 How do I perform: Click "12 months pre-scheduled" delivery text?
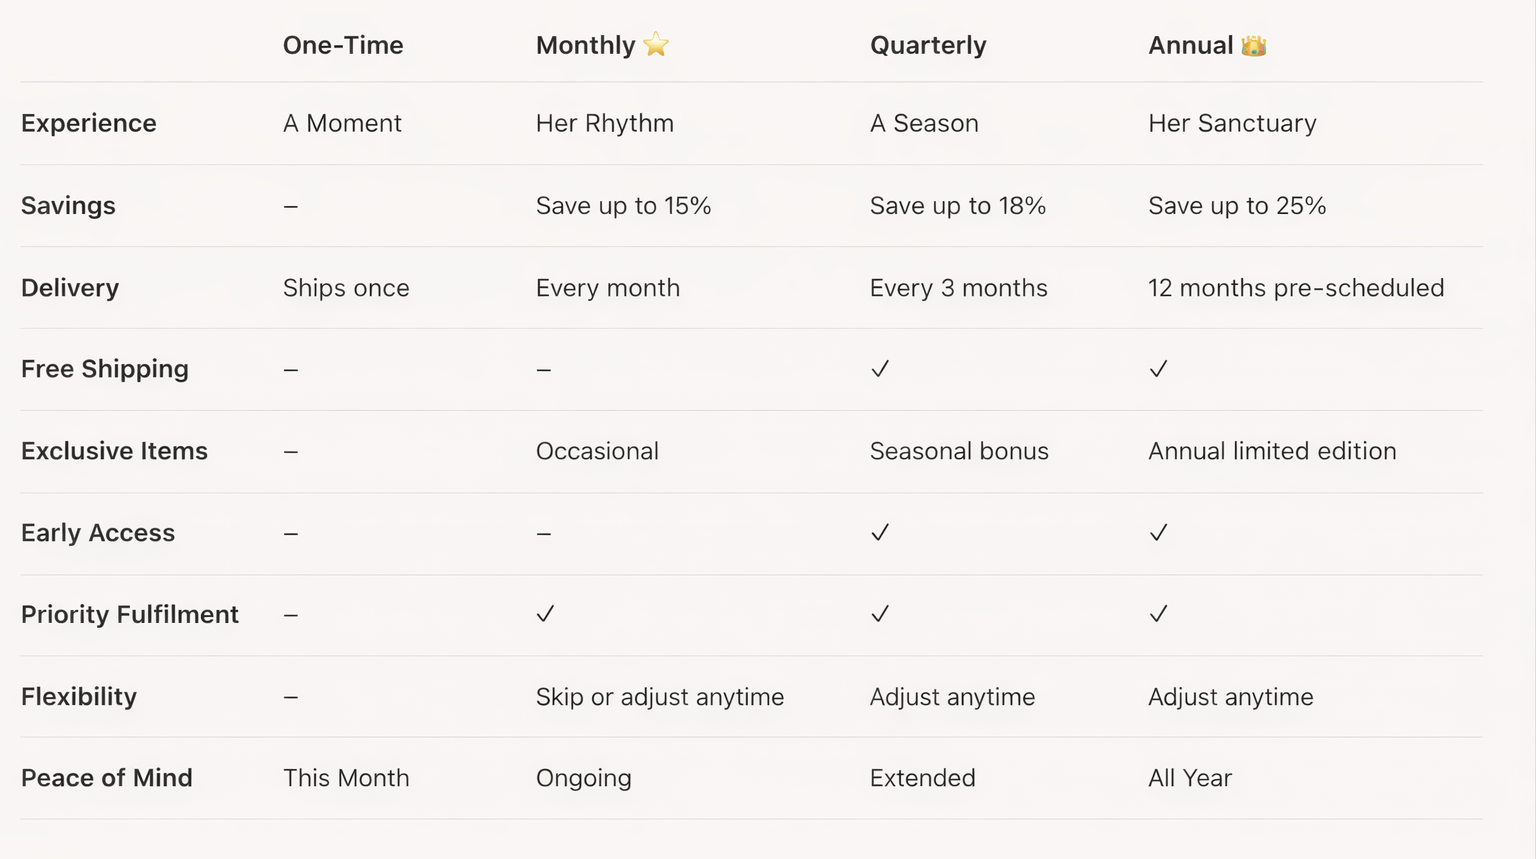1296,288
